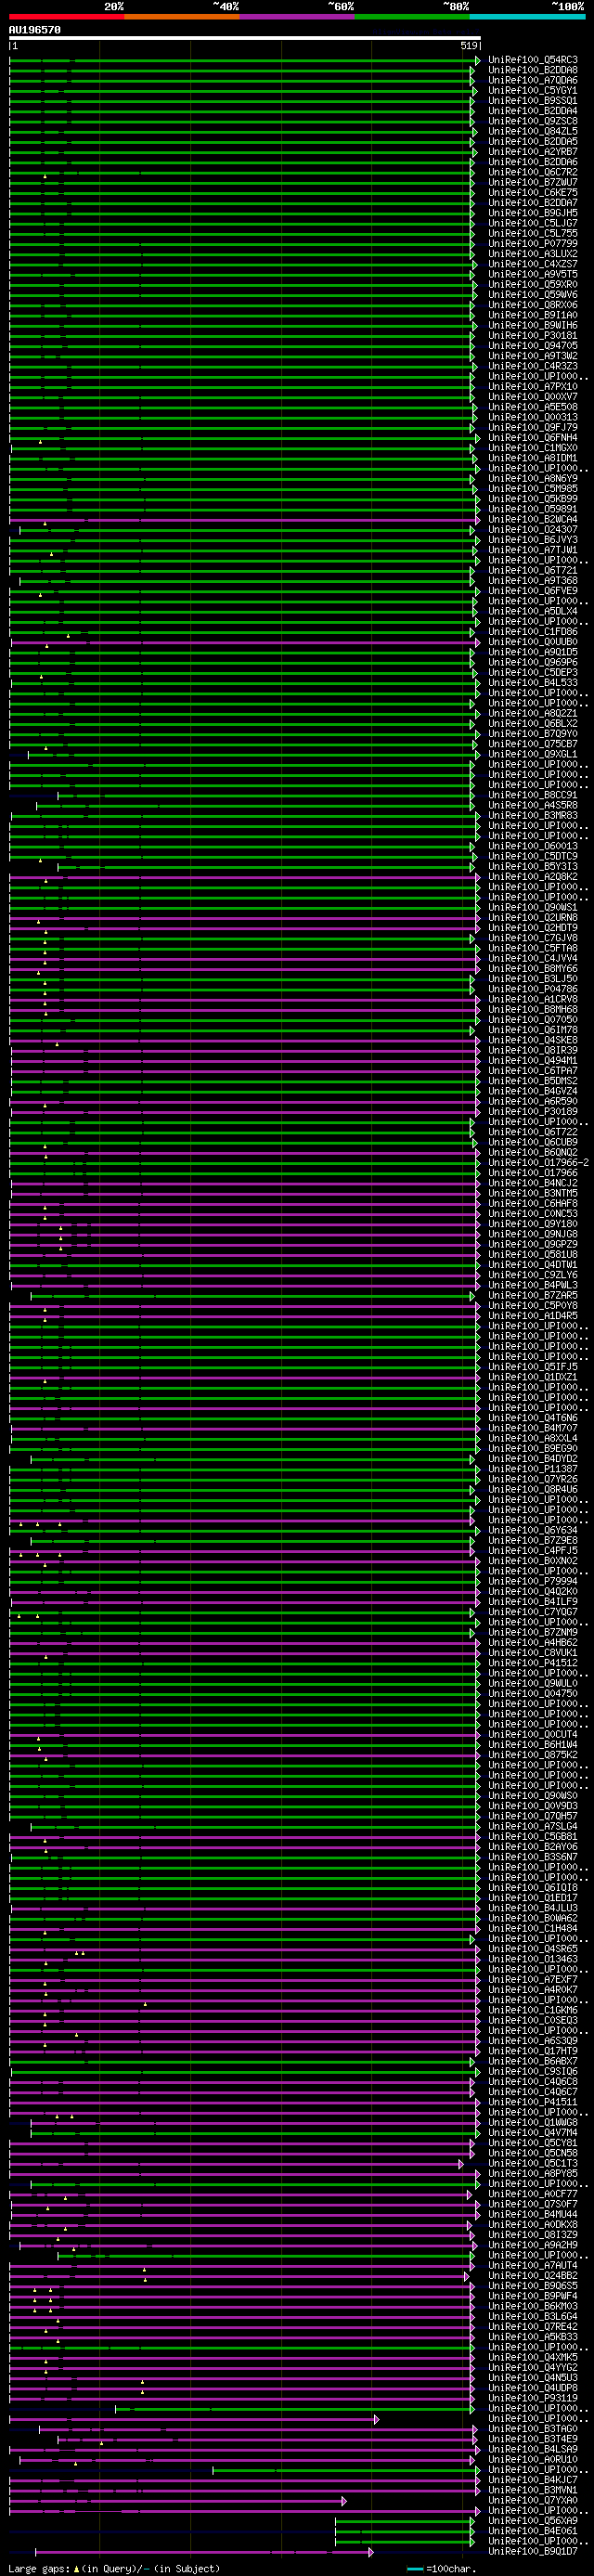Click the white query sequence bar
This screenshot has height=2576, width=594.
point(245,38)
